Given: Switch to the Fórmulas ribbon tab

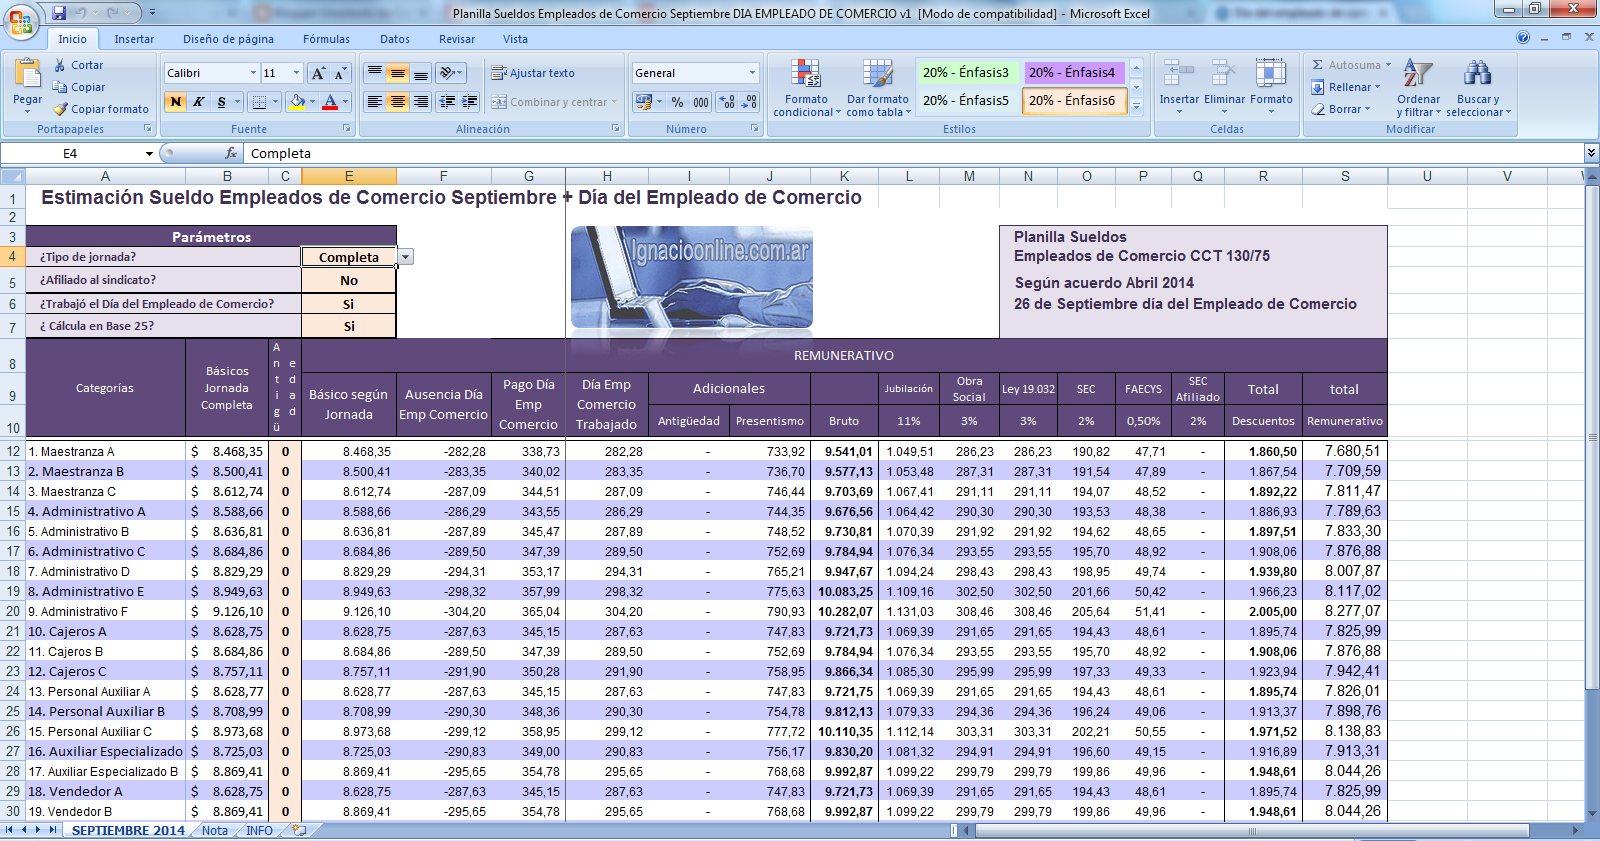Looking at the screenshot, I should pyautogui.click(x=326, y=39).
